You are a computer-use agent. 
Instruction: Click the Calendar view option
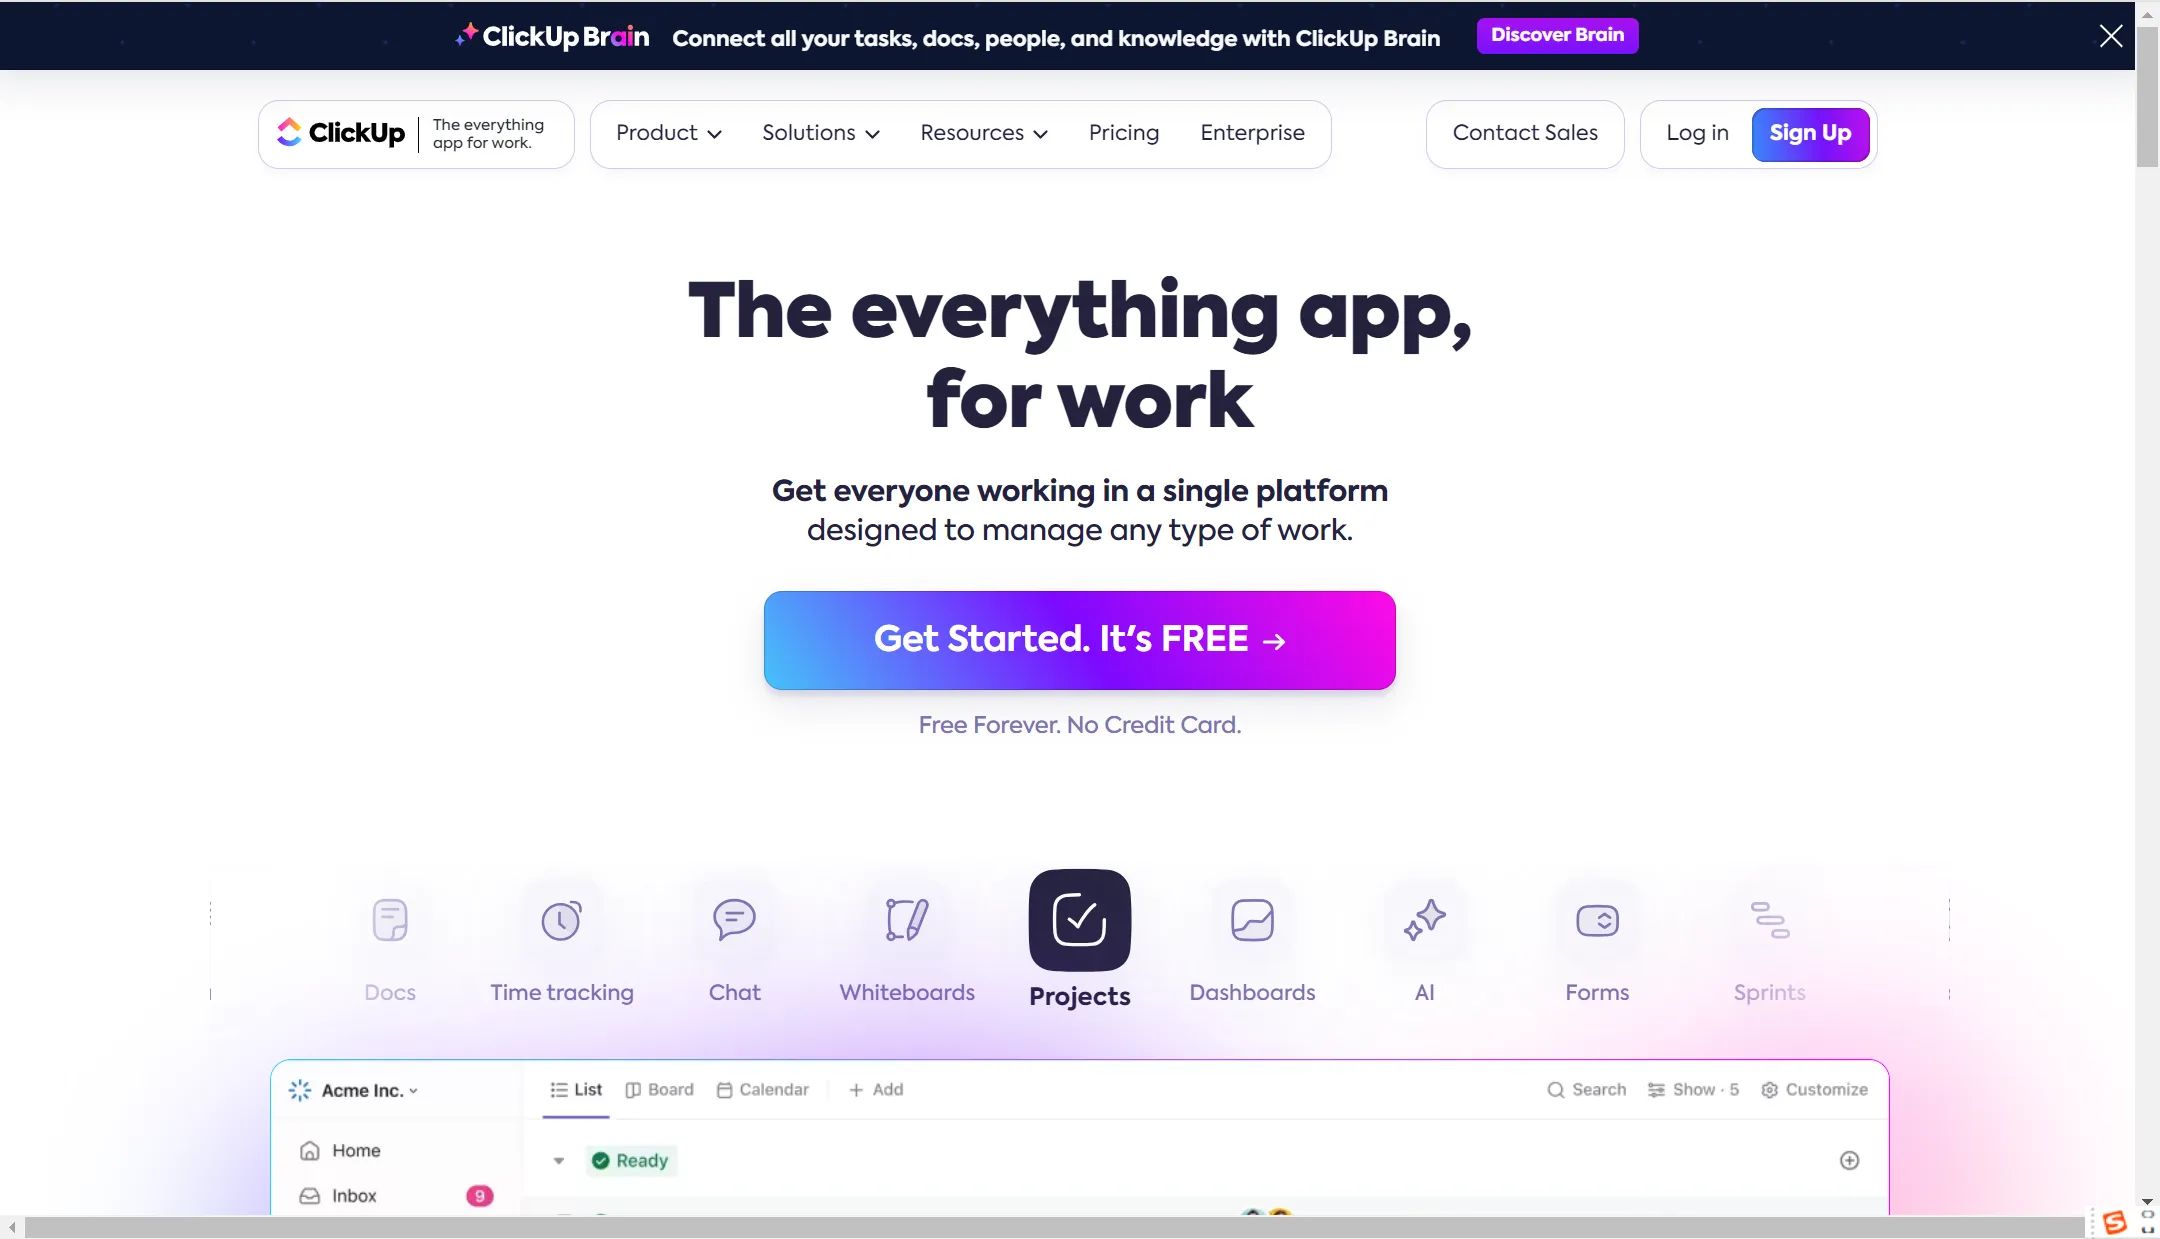tap(763, 1091)
